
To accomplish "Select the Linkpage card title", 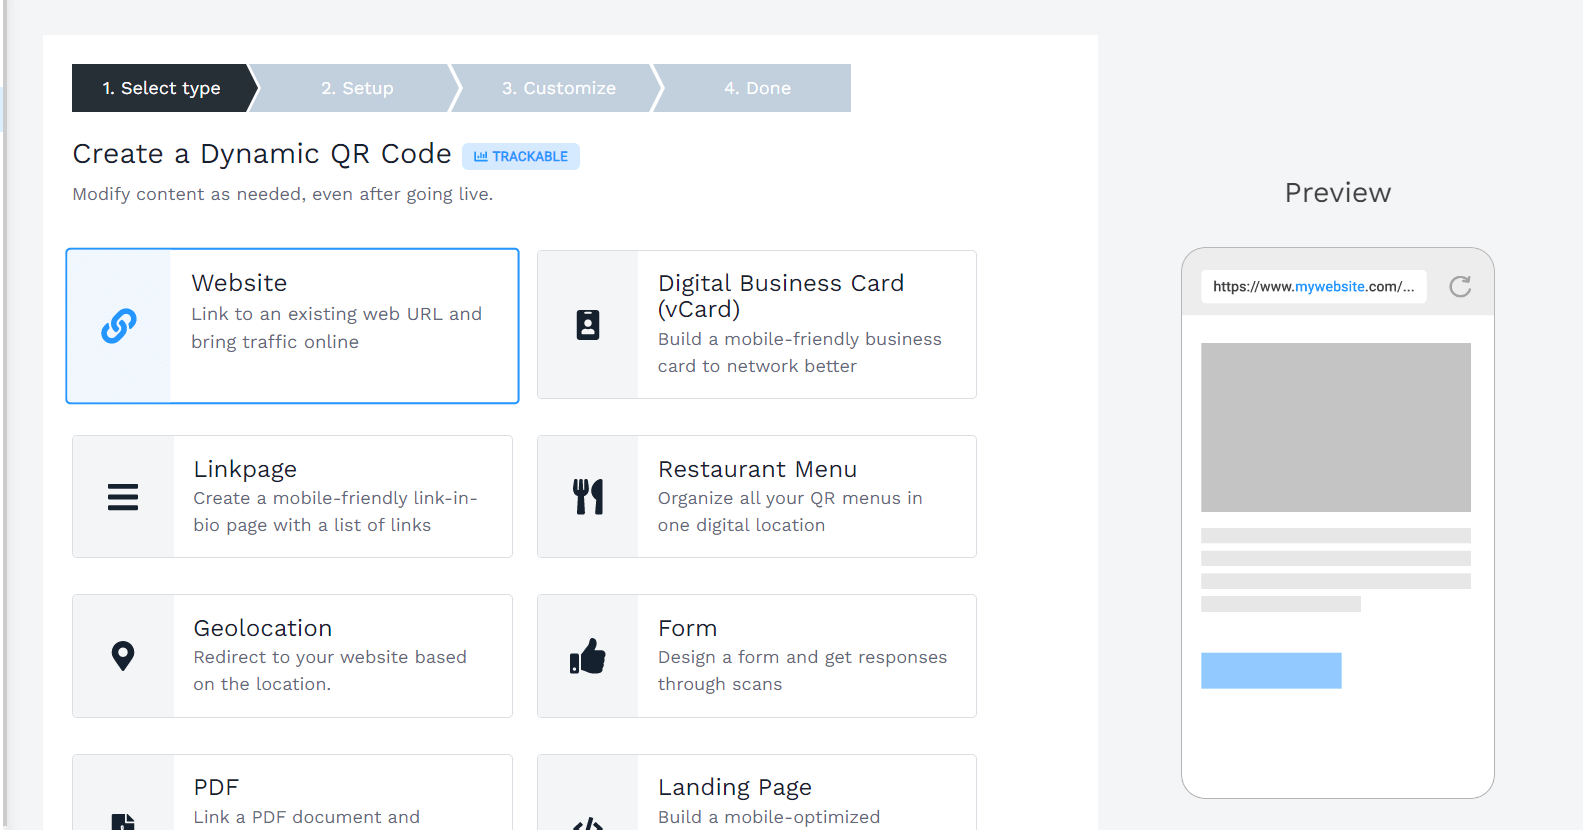I will click(245, 469).
